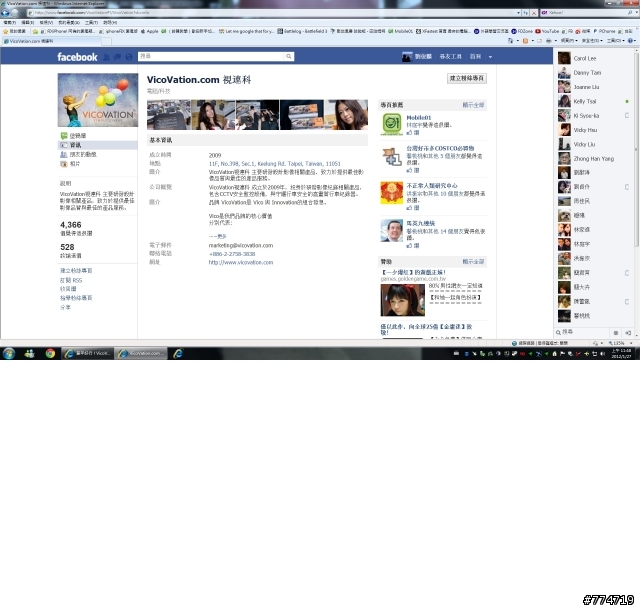Open the YouTube bookmark in favorites bar
The height and width of the screenshot is (608, 640).
pyautogui.click(x=547, y=31)
